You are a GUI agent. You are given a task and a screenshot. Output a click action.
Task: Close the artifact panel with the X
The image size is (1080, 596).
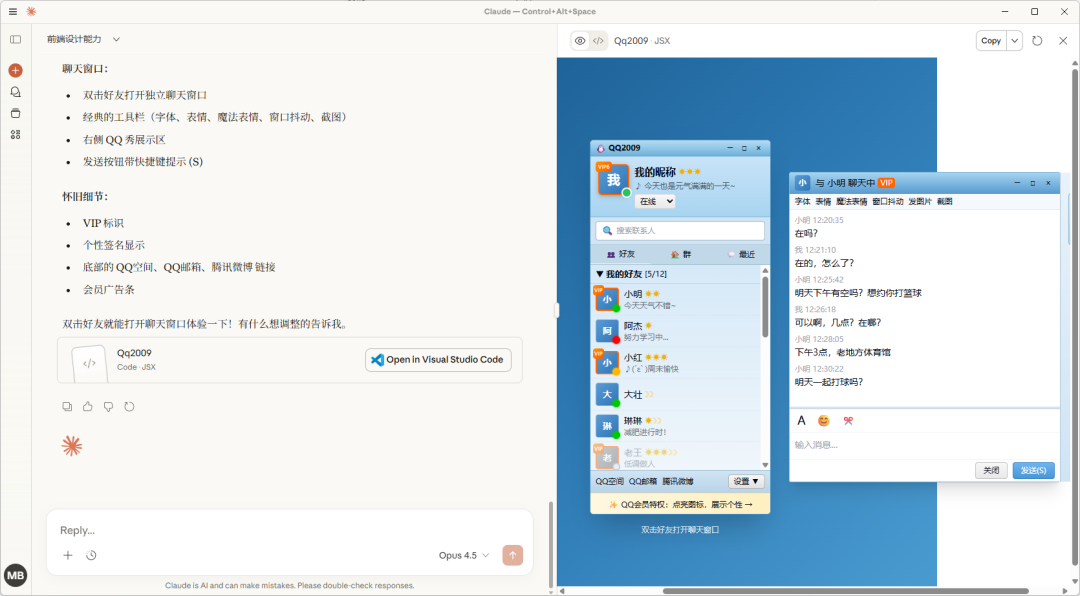coord(1063,41)
